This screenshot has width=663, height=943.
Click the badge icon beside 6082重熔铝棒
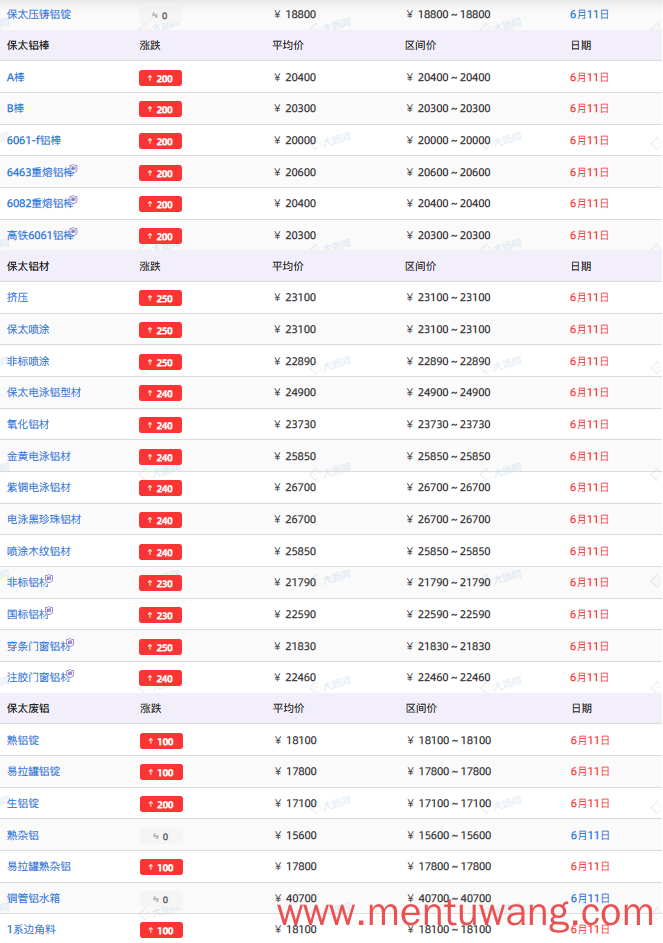[x=73, y=200]
